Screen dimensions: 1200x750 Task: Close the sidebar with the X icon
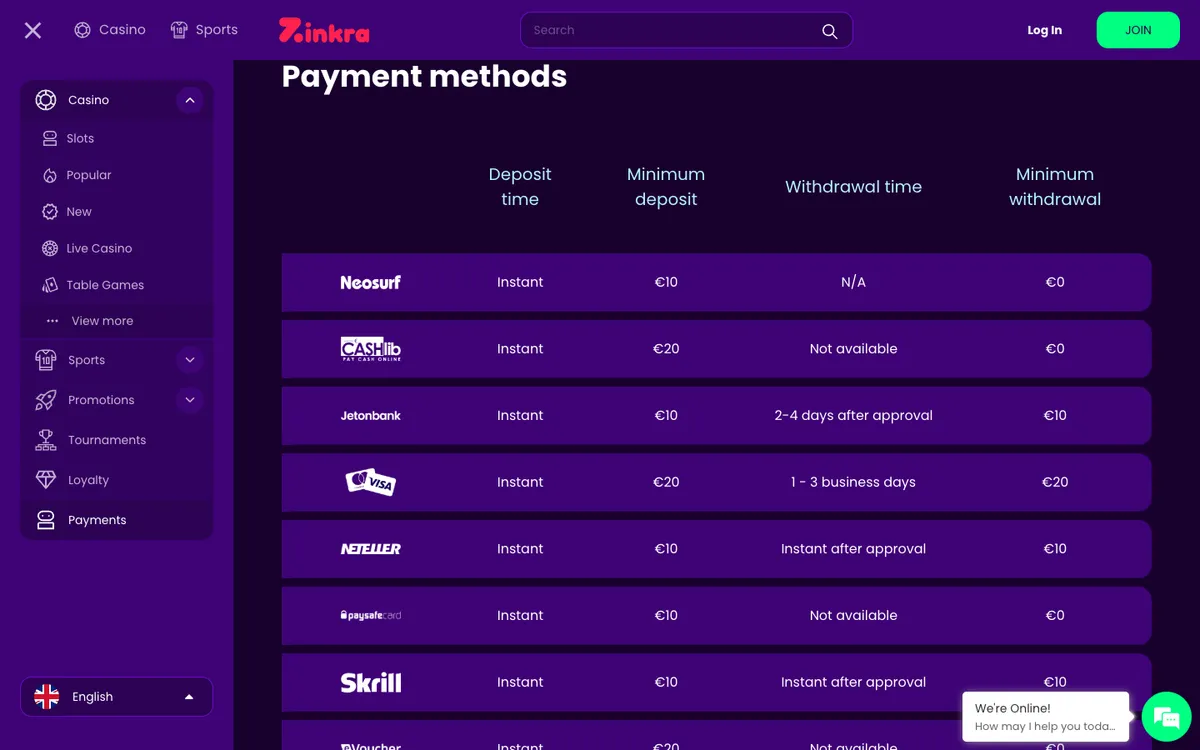tap(33, 30)
